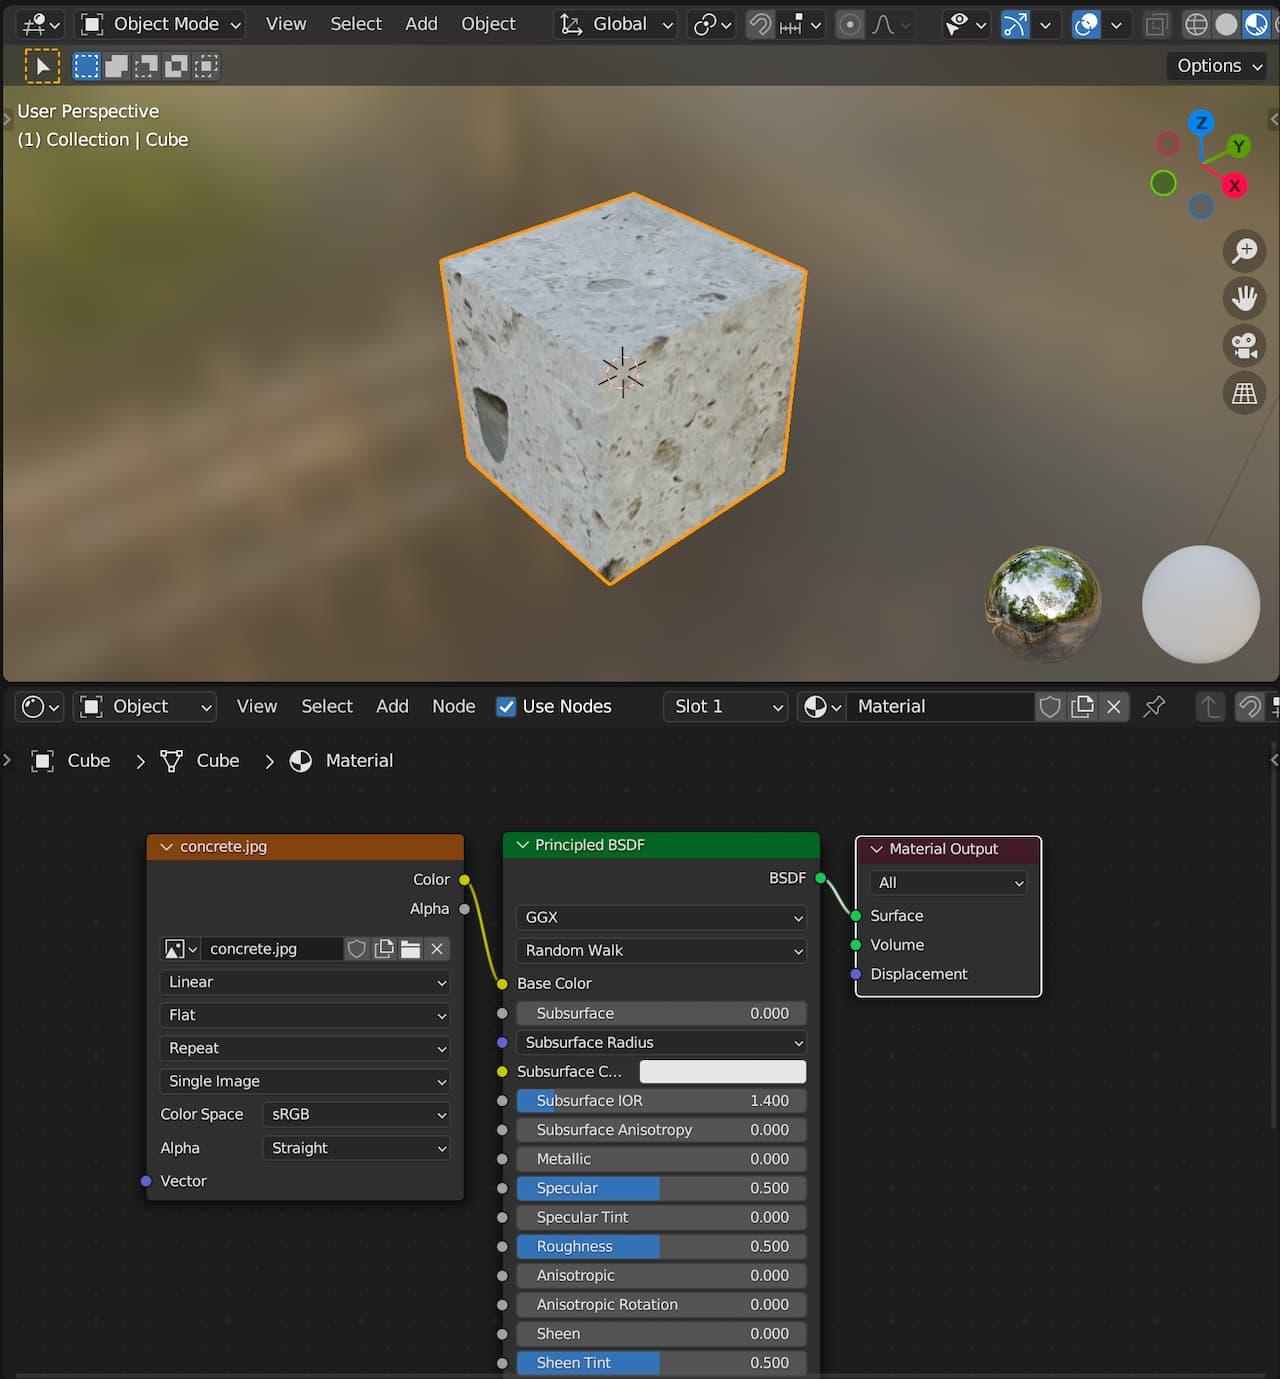Viewport: 1280px width, 1379px height.
Task: Pin the node editor material with pin icon
Action: pyautogui.click(x=1154, y=707)
